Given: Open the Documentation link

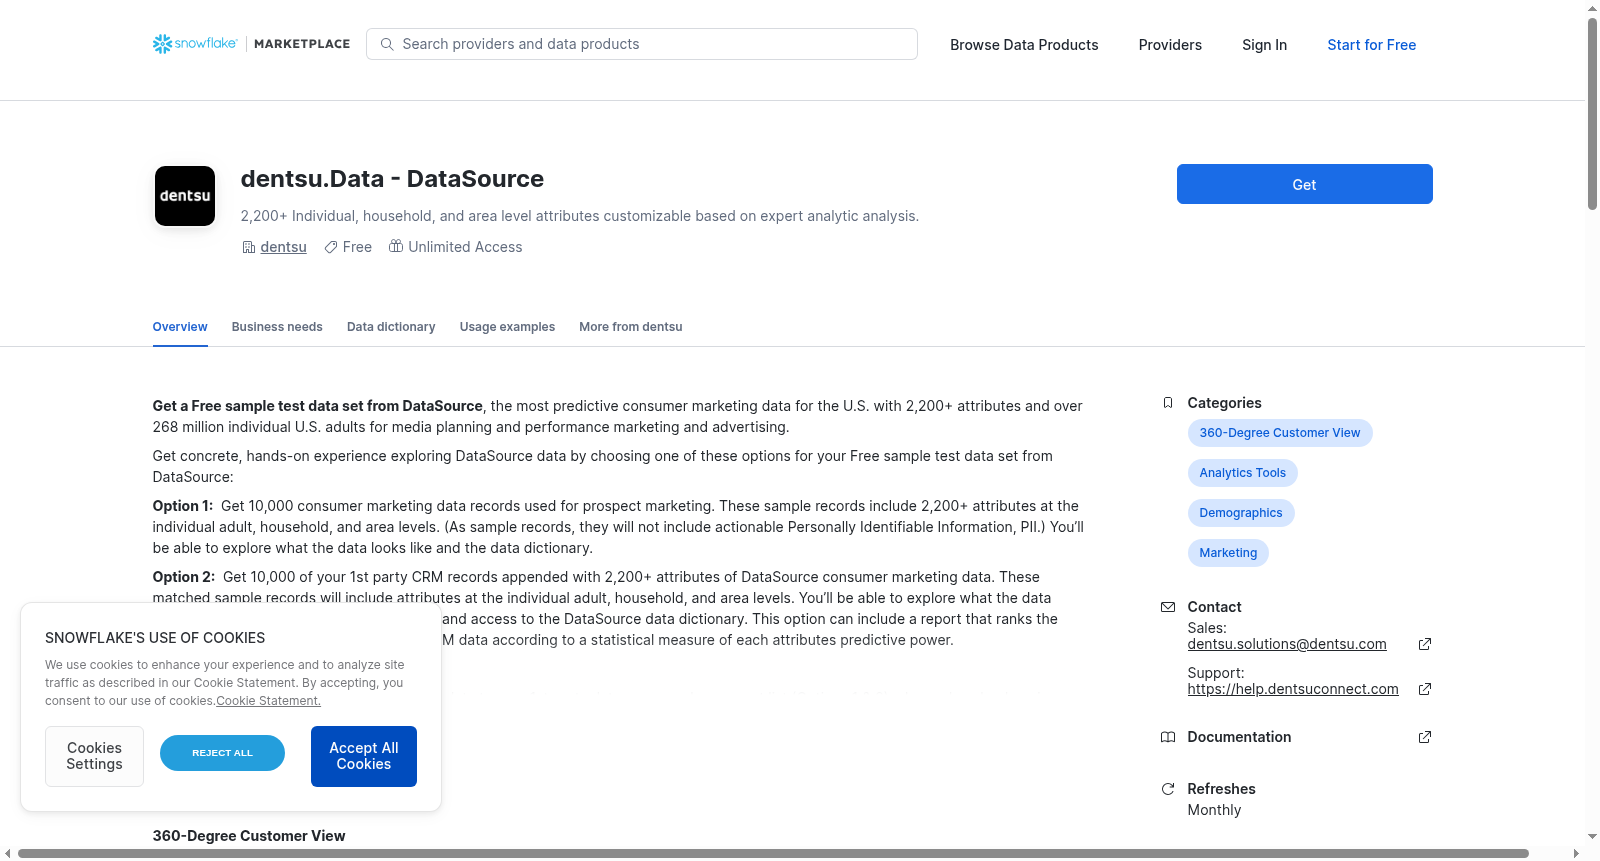Looking at the screenshot, I should pos(1239,737).
